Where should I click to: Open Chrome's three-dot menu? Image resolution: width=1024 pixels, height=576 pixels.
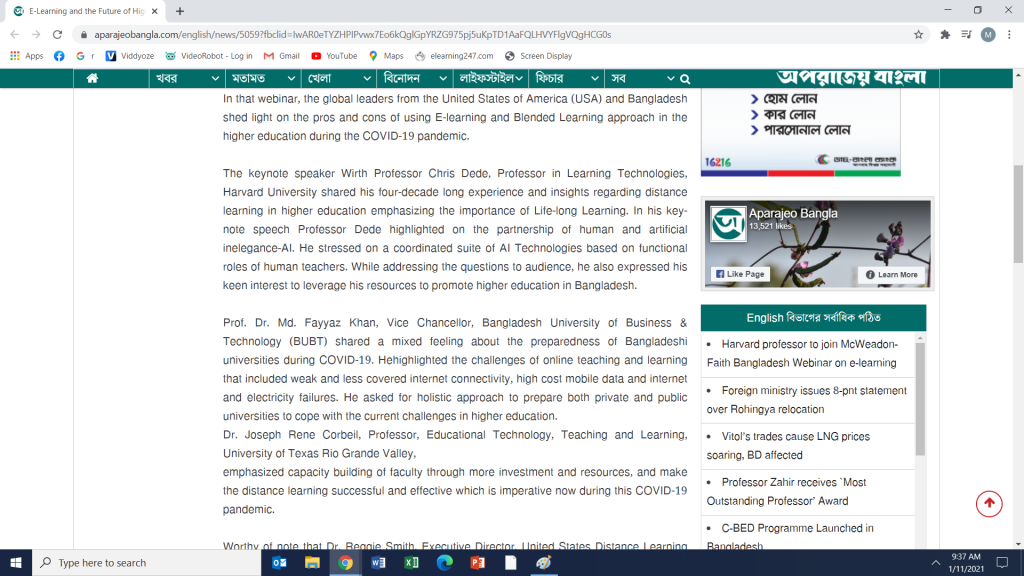click(1009, 35)
